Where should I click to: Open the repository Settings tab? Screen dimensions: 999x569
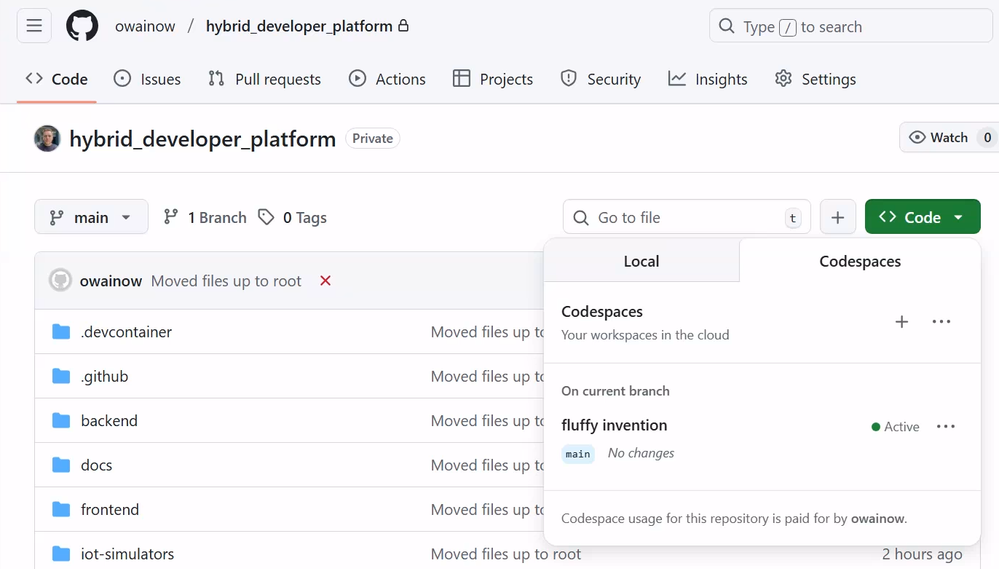815,79
